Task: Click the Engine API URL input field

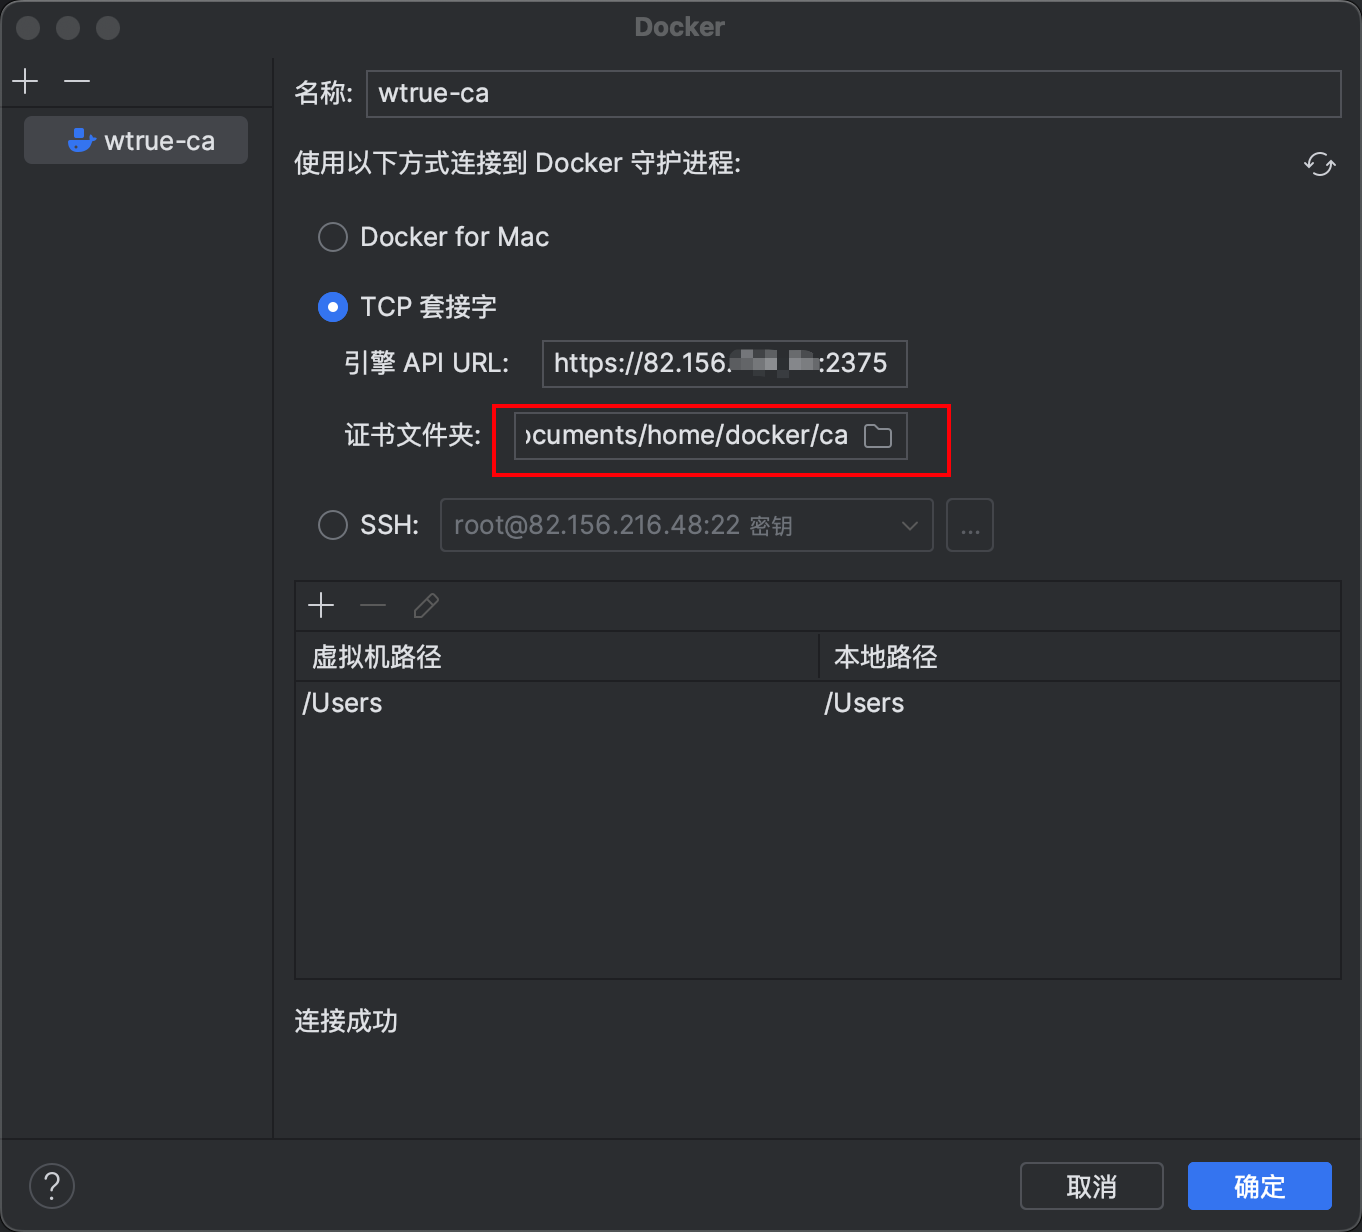Action: 724,363
